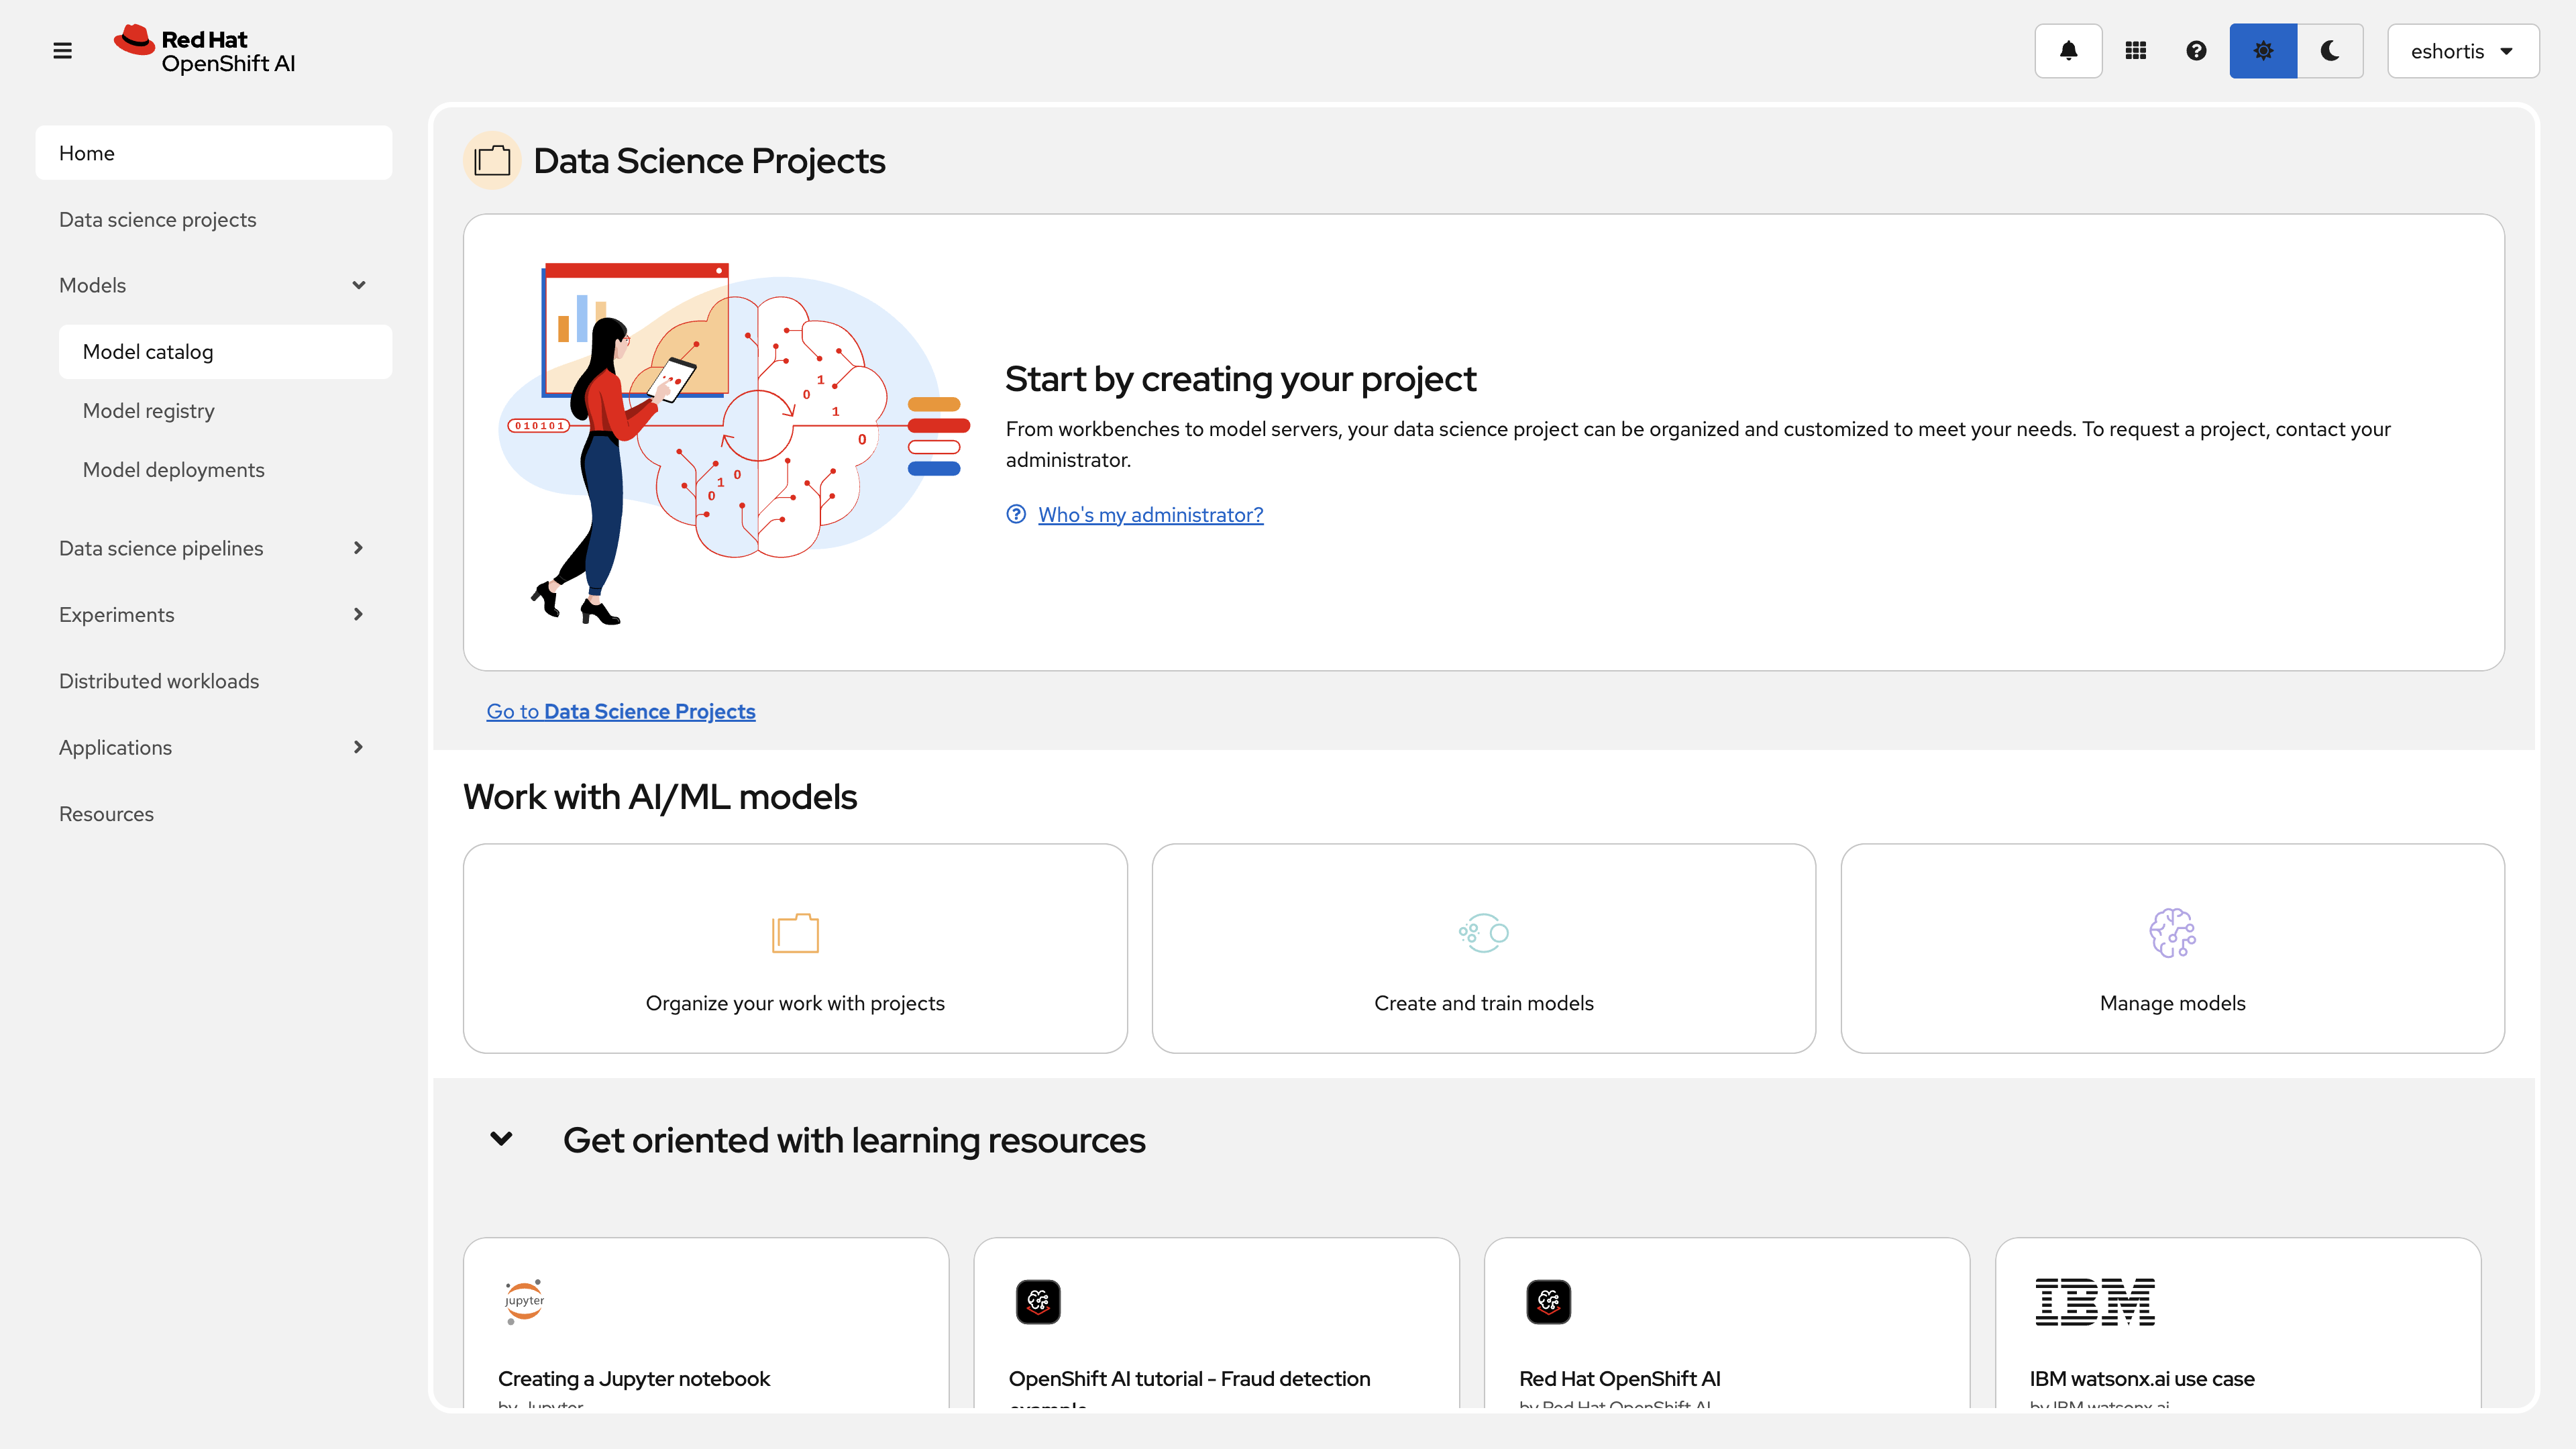
Task: Collapse Get oriented with learning resources
Action: (x=501, y=1139)
